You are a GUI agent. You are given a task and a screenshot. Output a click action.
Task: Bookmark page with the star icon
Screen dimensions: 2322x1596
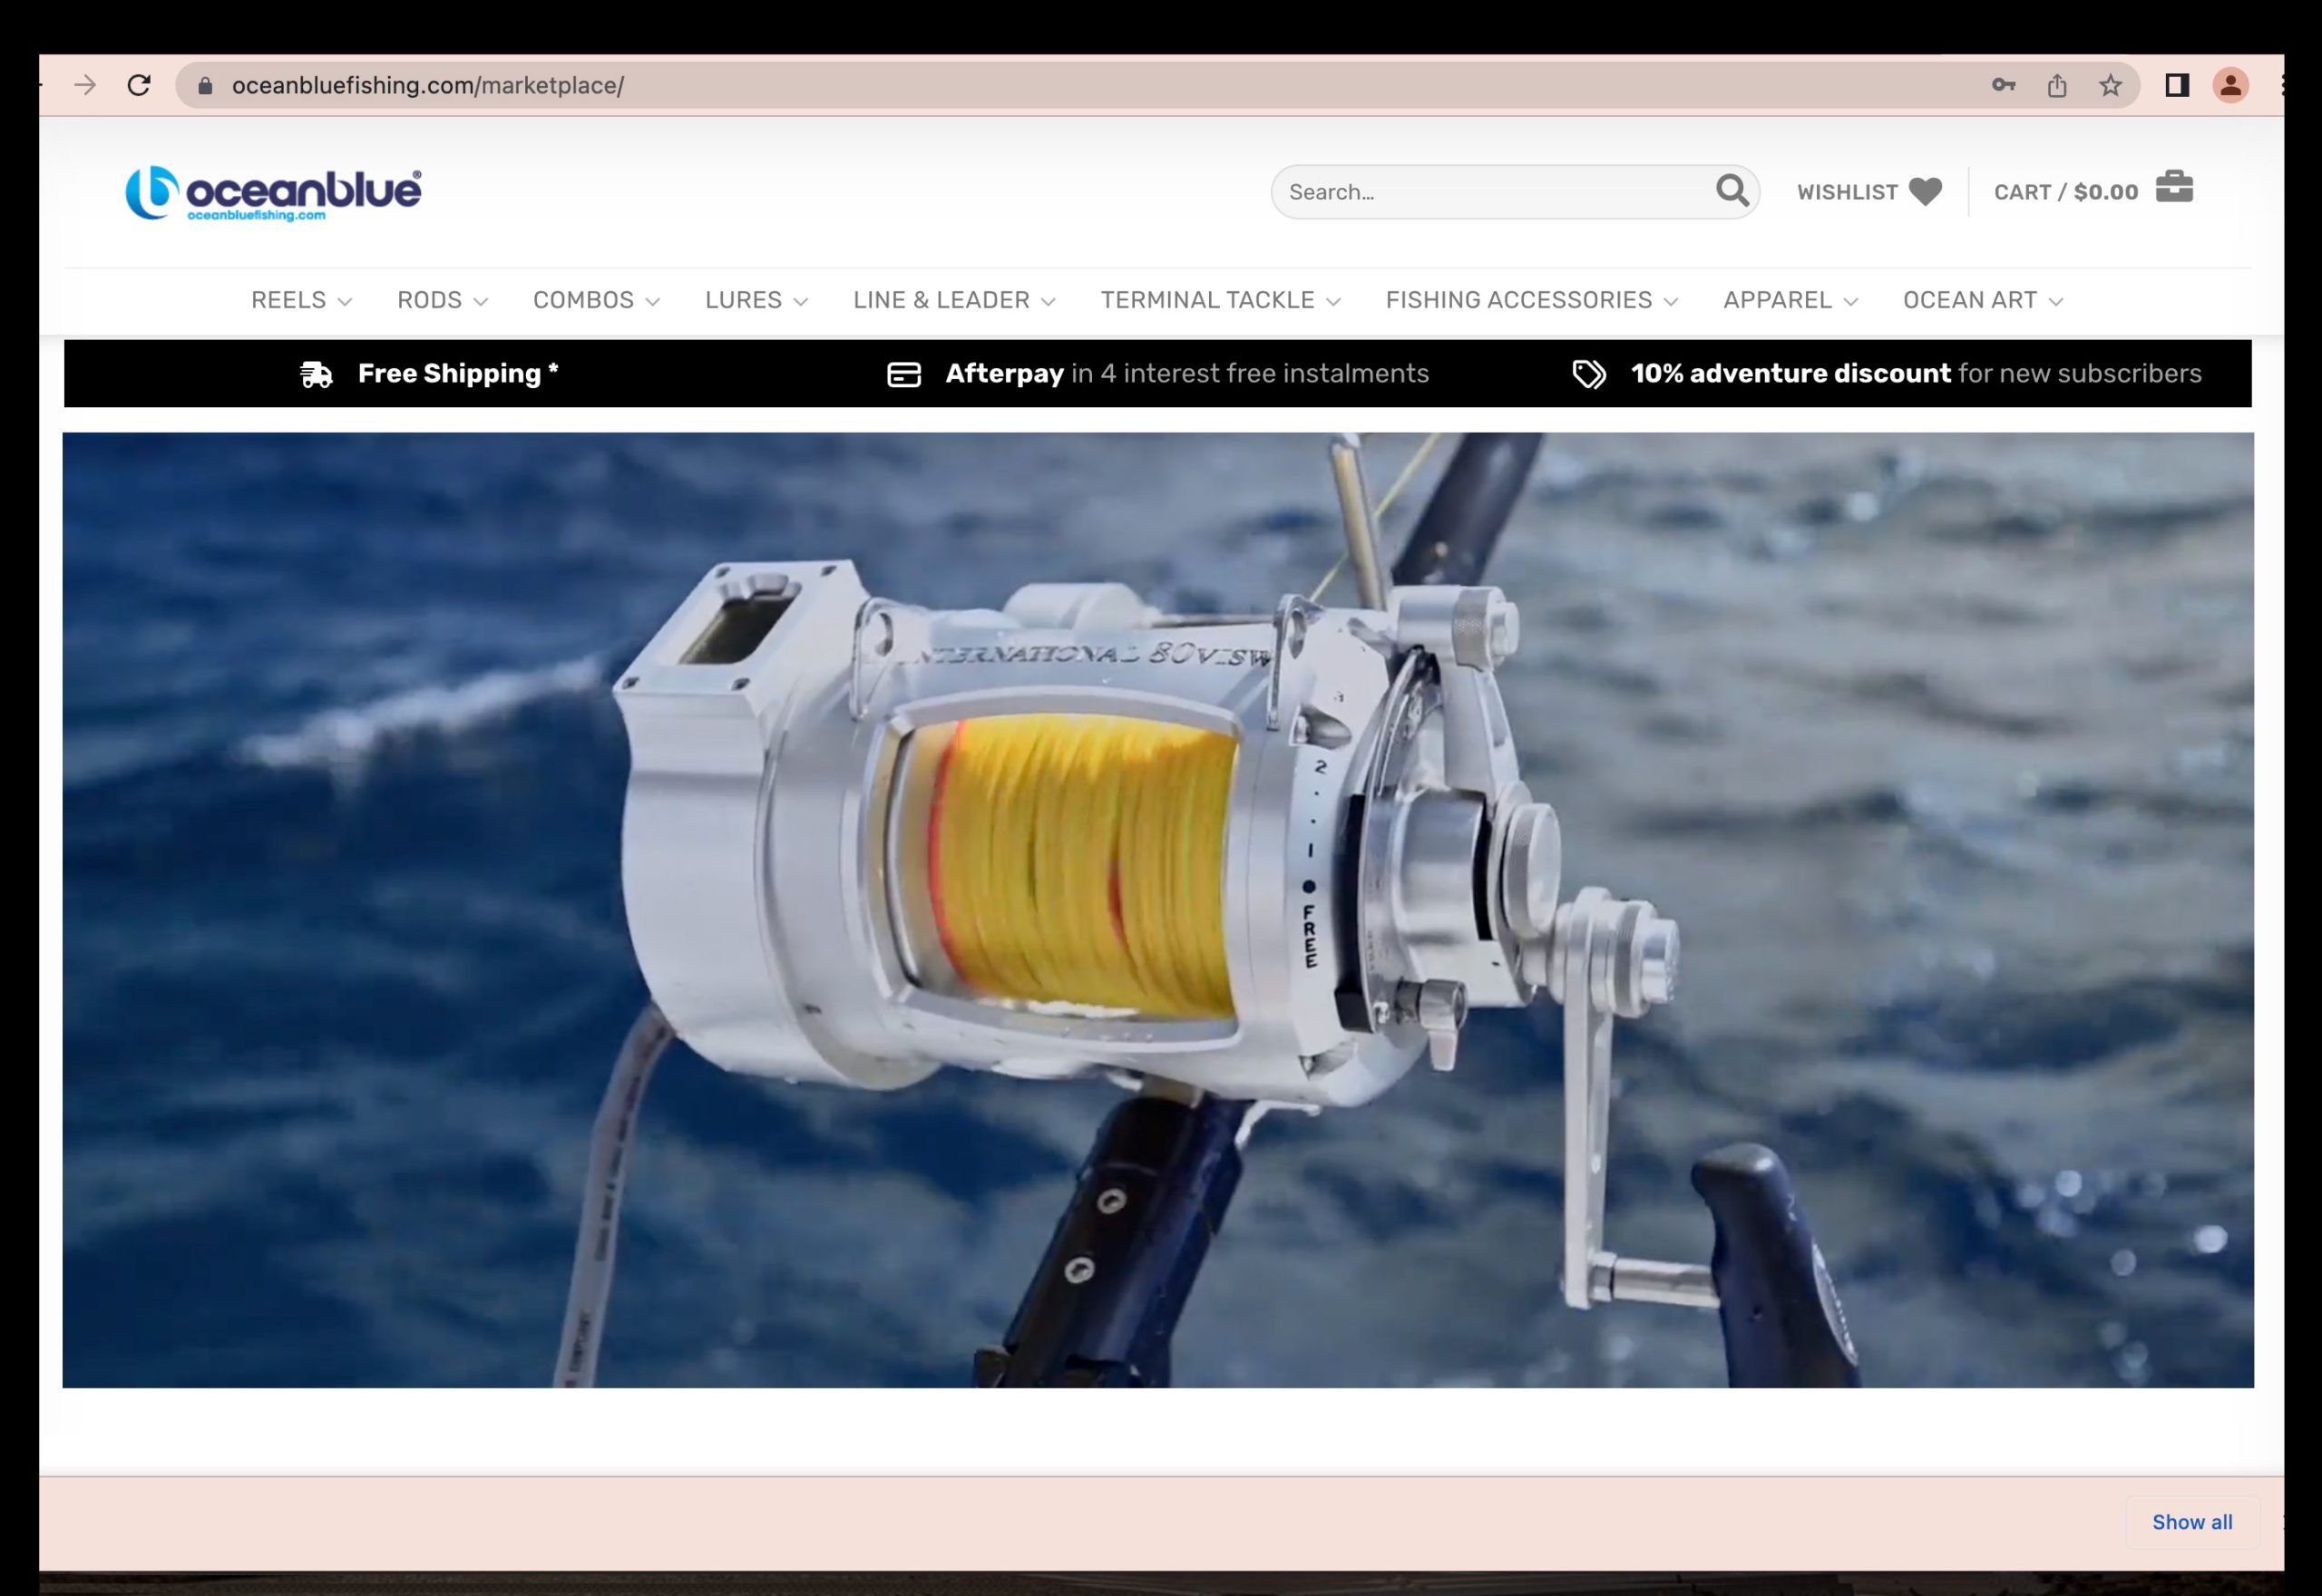click(2110, 86)
